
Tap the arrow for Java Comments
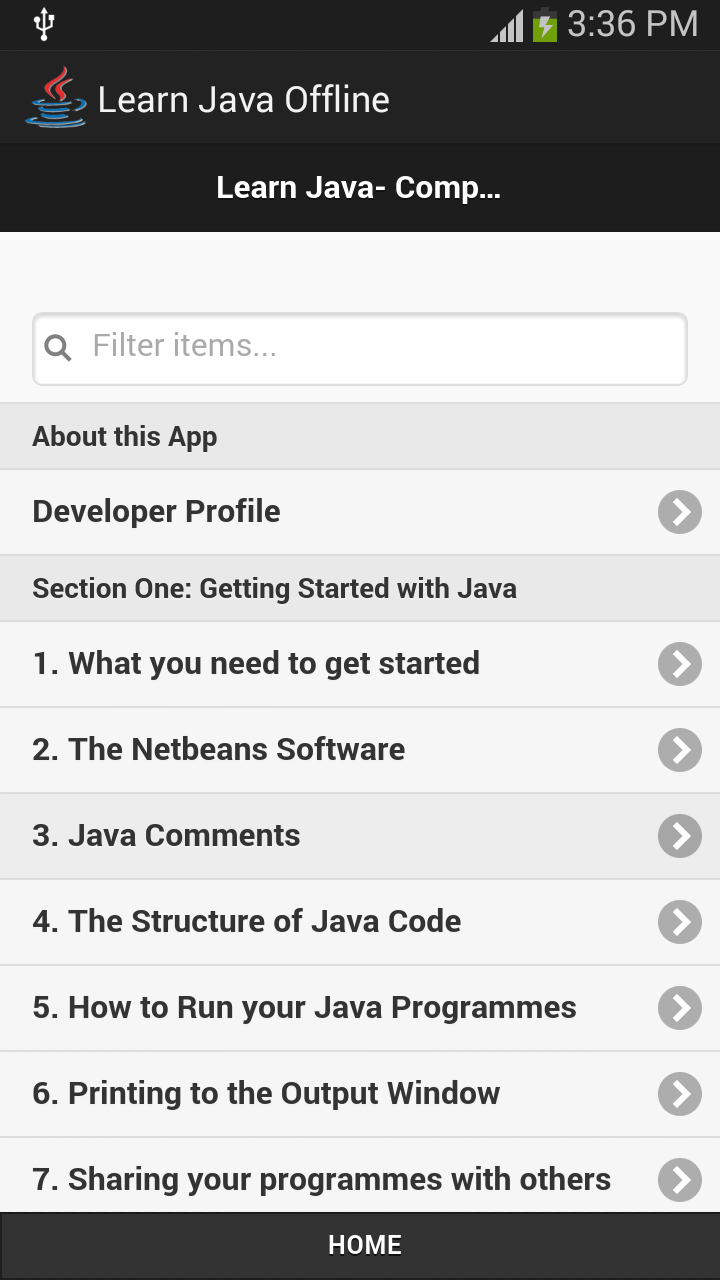[680, 836]
